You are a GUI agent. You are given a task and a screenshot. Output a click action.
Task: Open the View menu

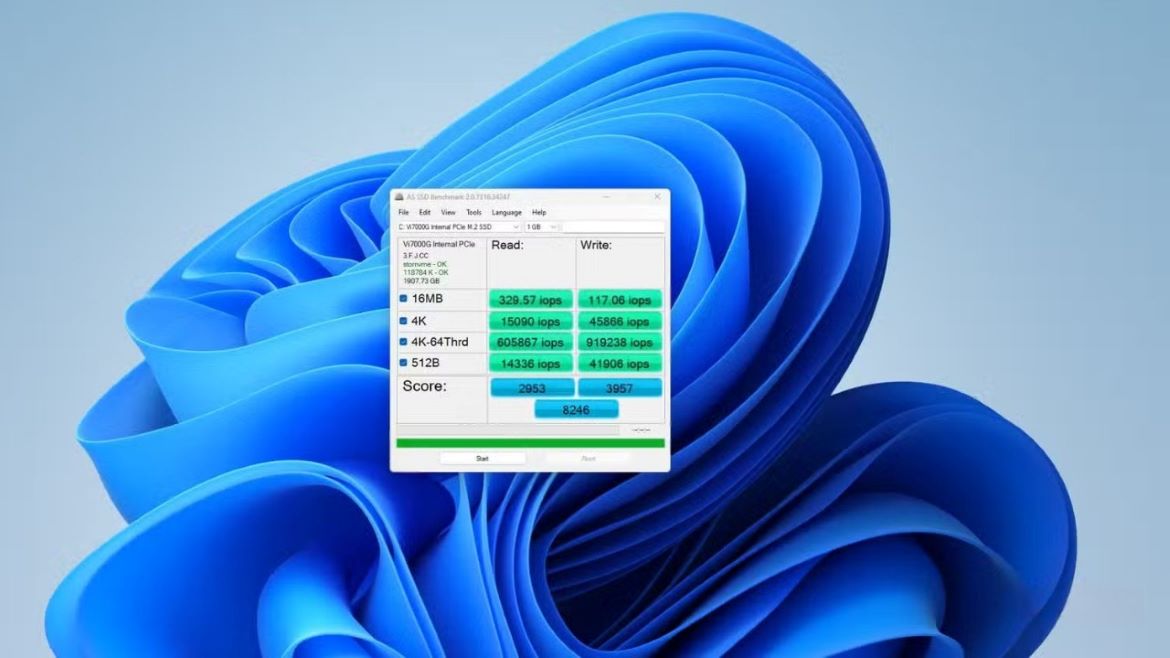tap(448, 212)
